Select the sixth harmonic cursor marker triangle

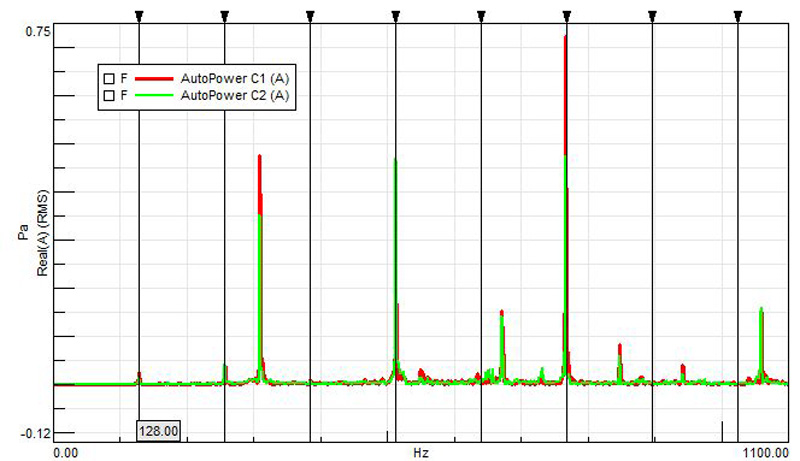(x=567, y=16)
